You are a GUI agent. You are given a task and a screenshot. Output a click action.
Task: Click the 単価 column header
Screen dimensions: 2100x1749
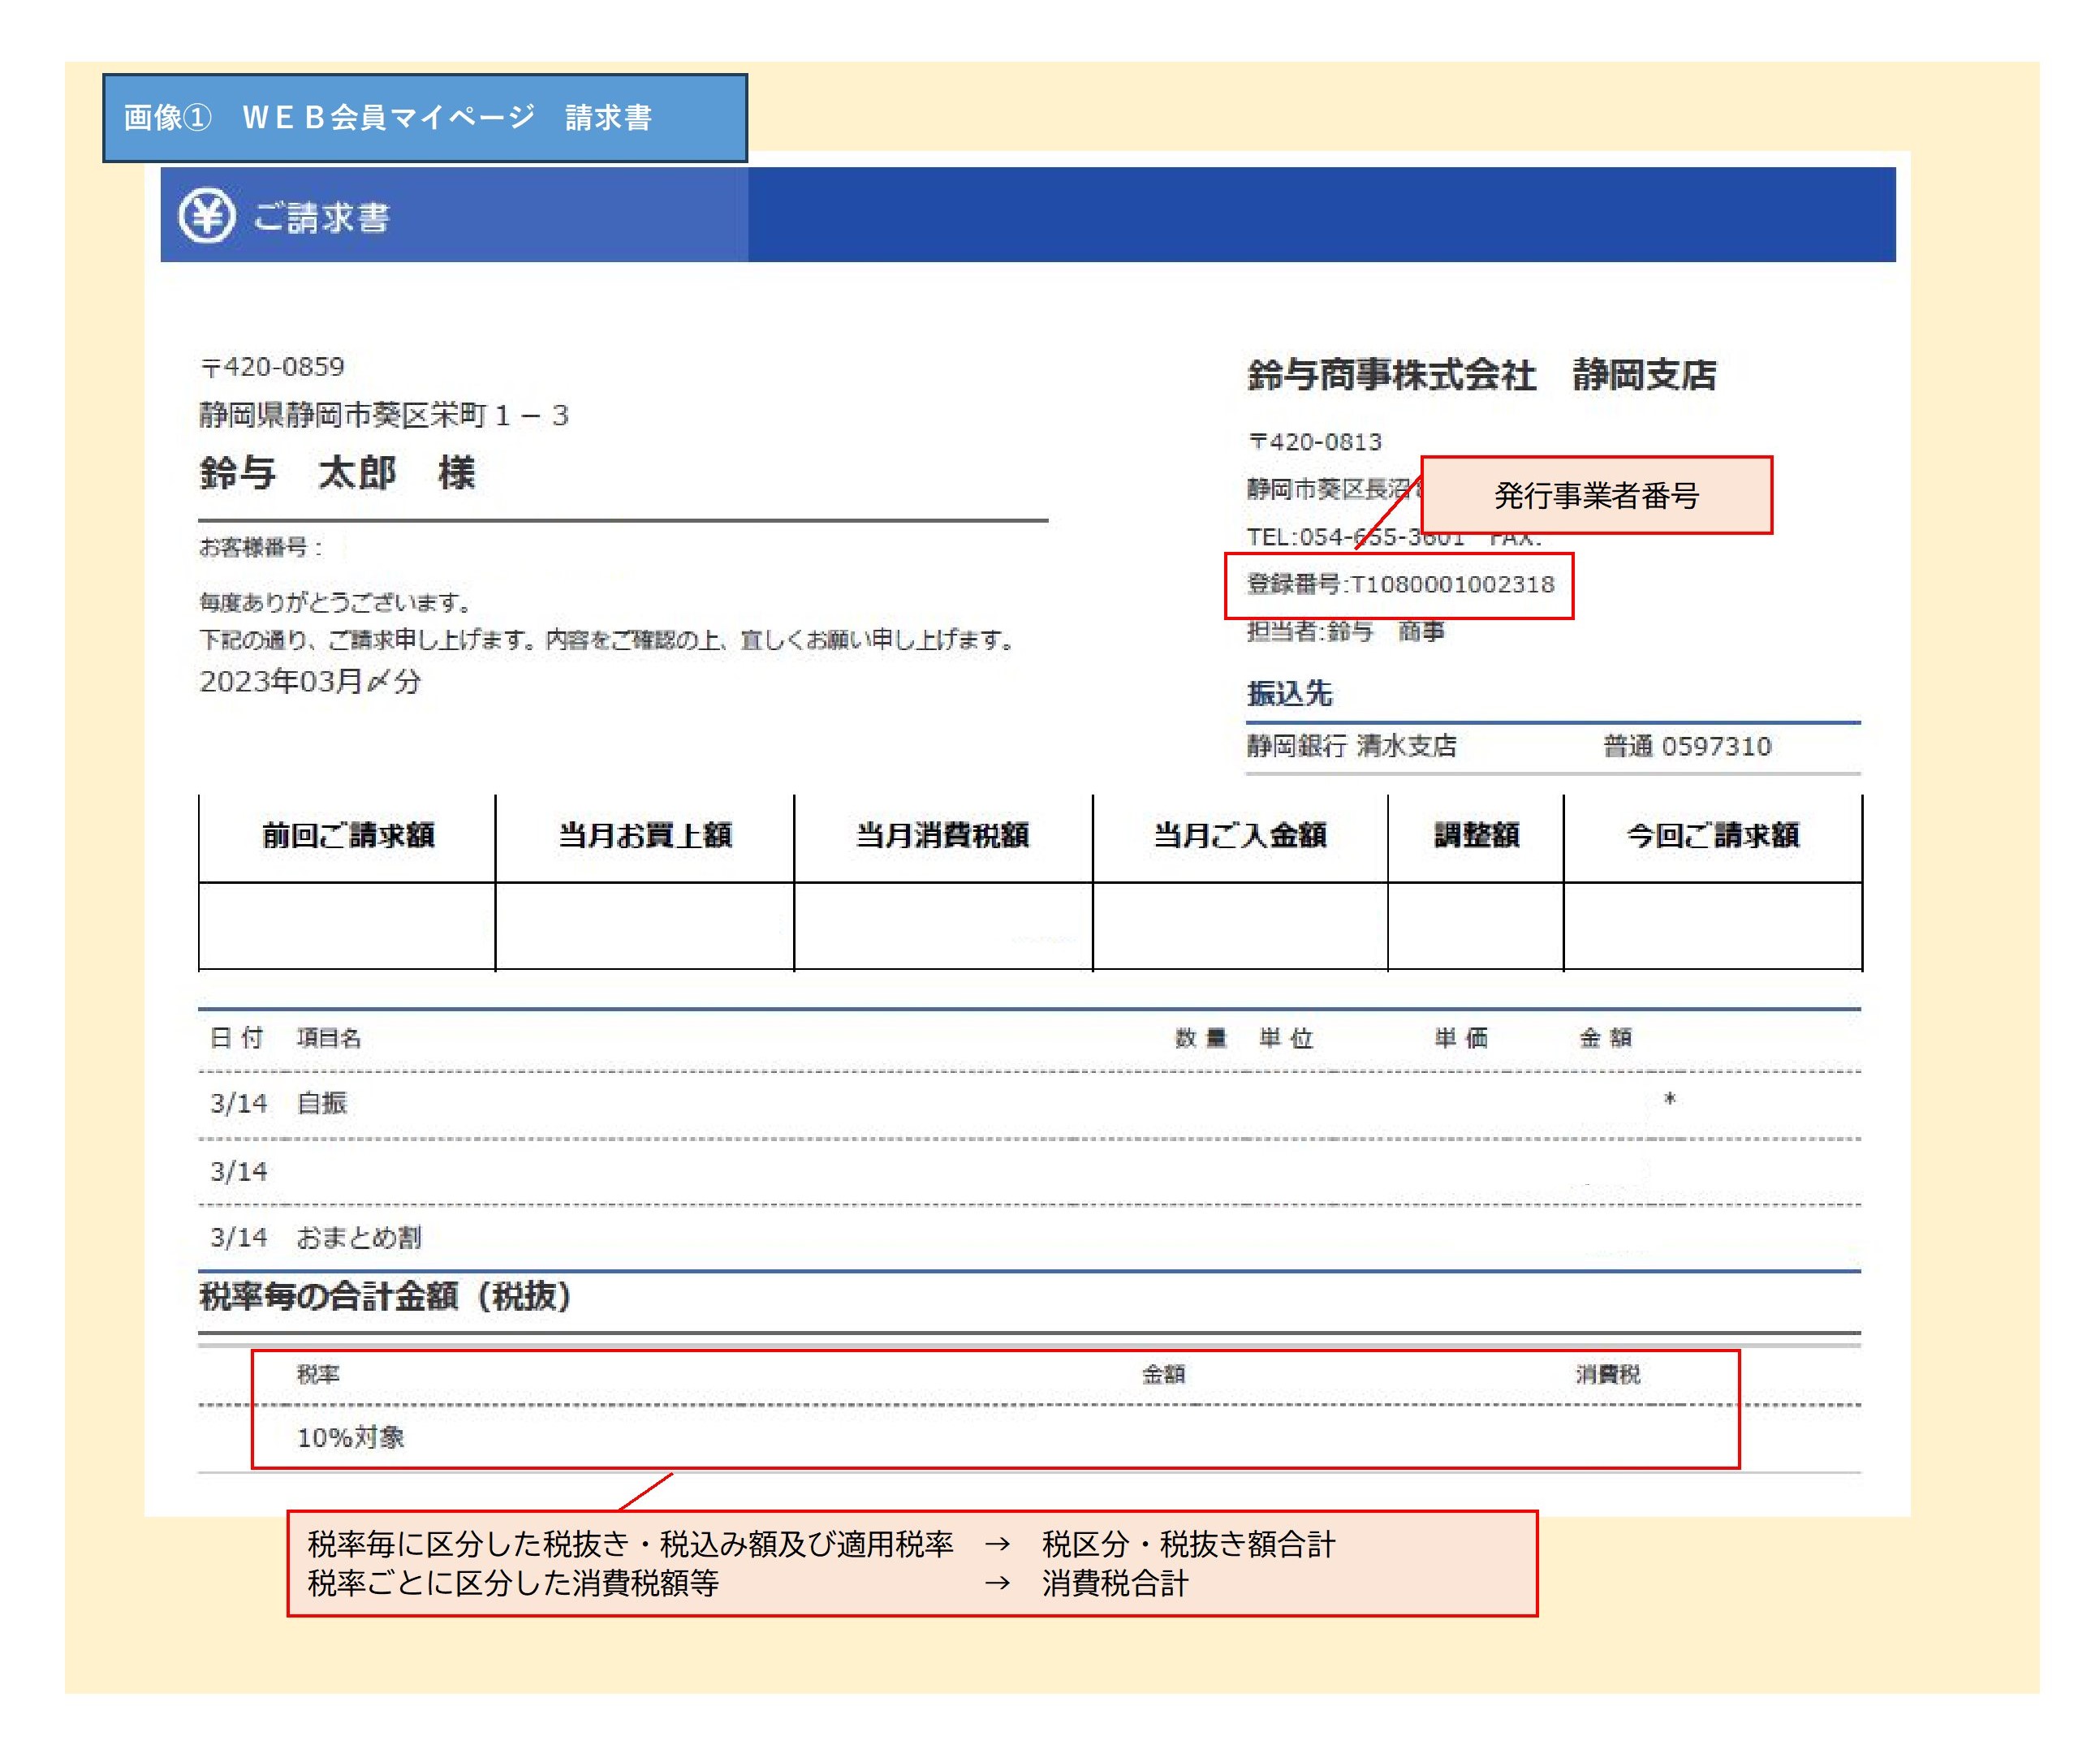(x=1461, y=1038)
